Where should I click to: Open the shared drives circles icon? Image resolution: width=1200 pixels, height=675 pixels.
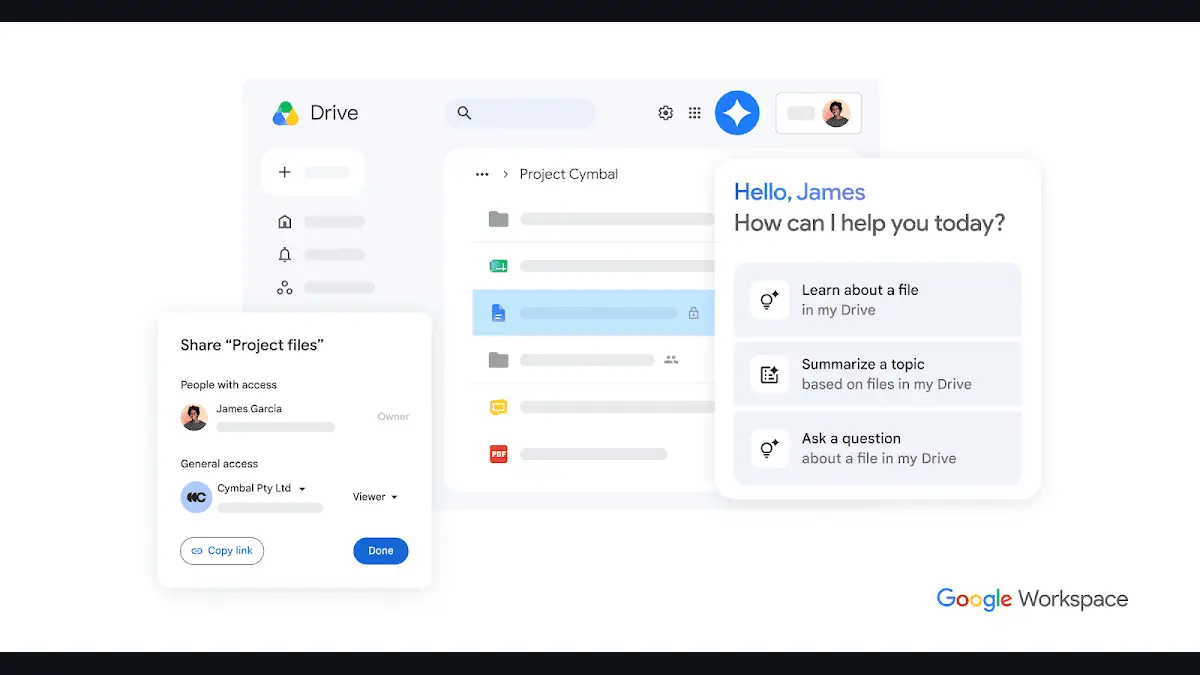coord(285,287)
